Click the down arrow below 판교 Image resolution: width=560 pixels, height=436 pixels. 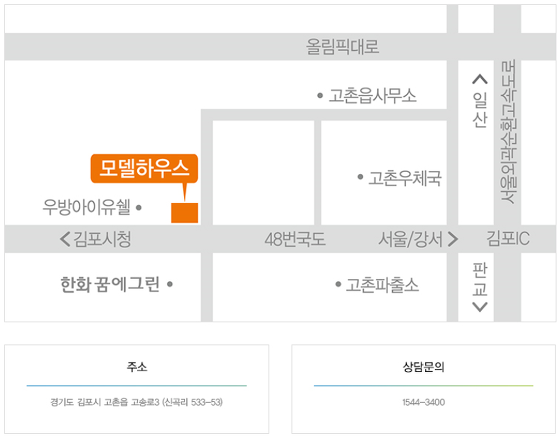click(480, 307)
